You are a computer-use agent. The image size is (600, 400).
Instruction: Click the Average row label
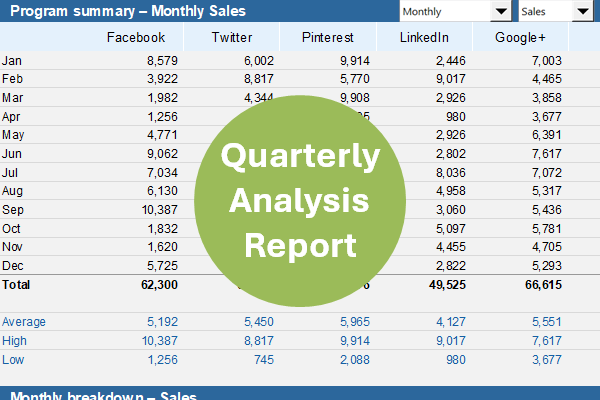(24, 322)
